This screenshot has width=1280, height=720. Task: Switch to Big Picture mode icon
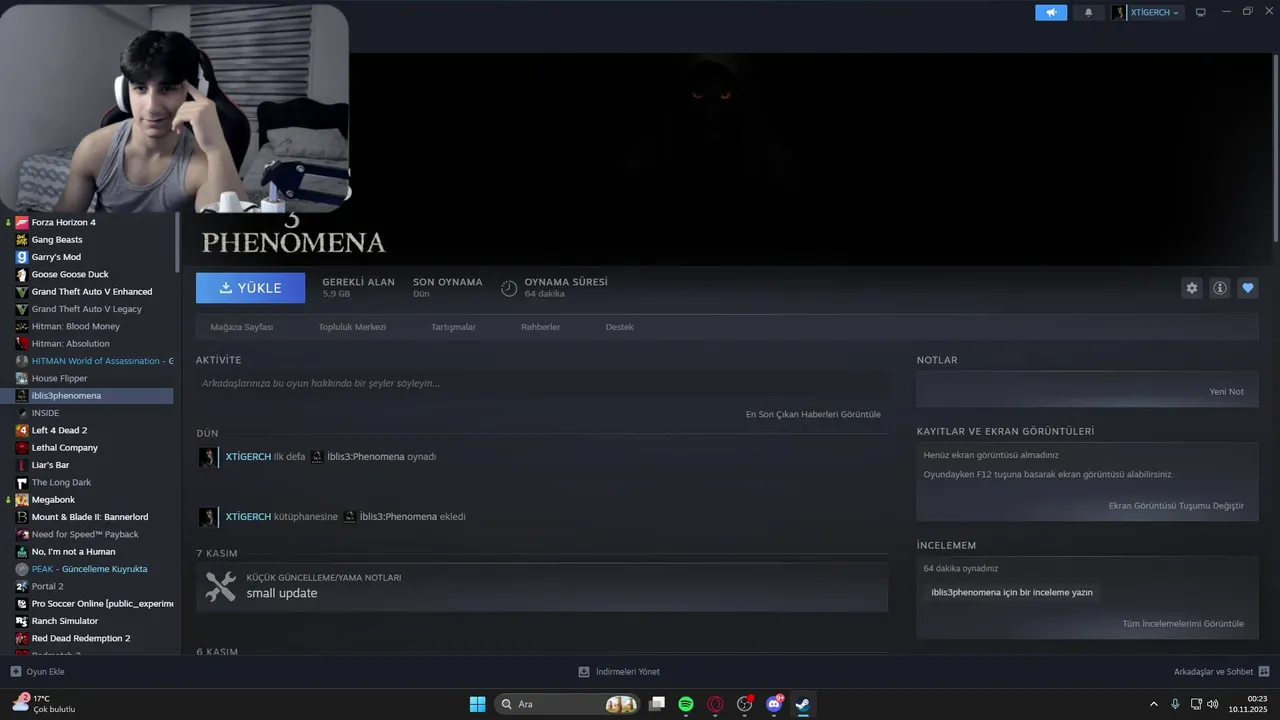[1201, 13]
